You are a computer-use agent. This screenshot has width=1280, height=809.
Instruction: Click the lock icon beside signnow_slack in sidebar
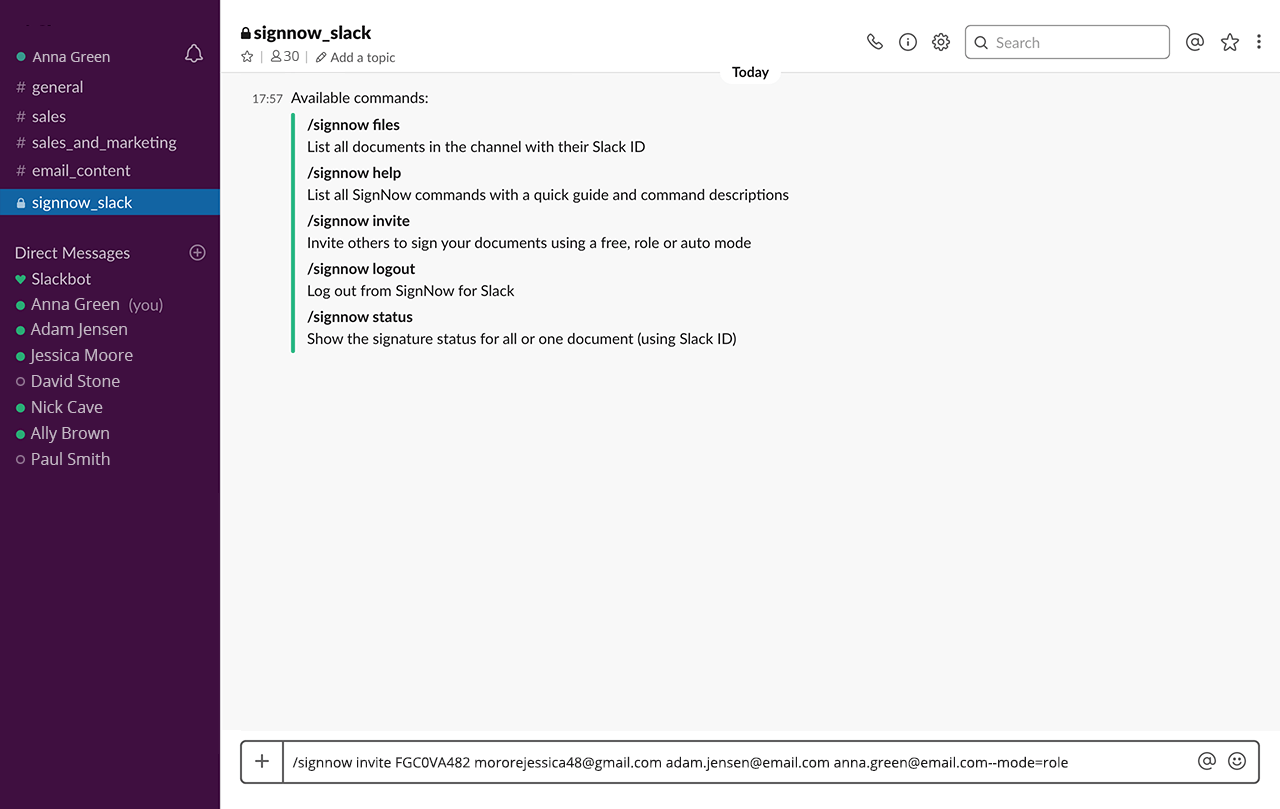[21, 203]
